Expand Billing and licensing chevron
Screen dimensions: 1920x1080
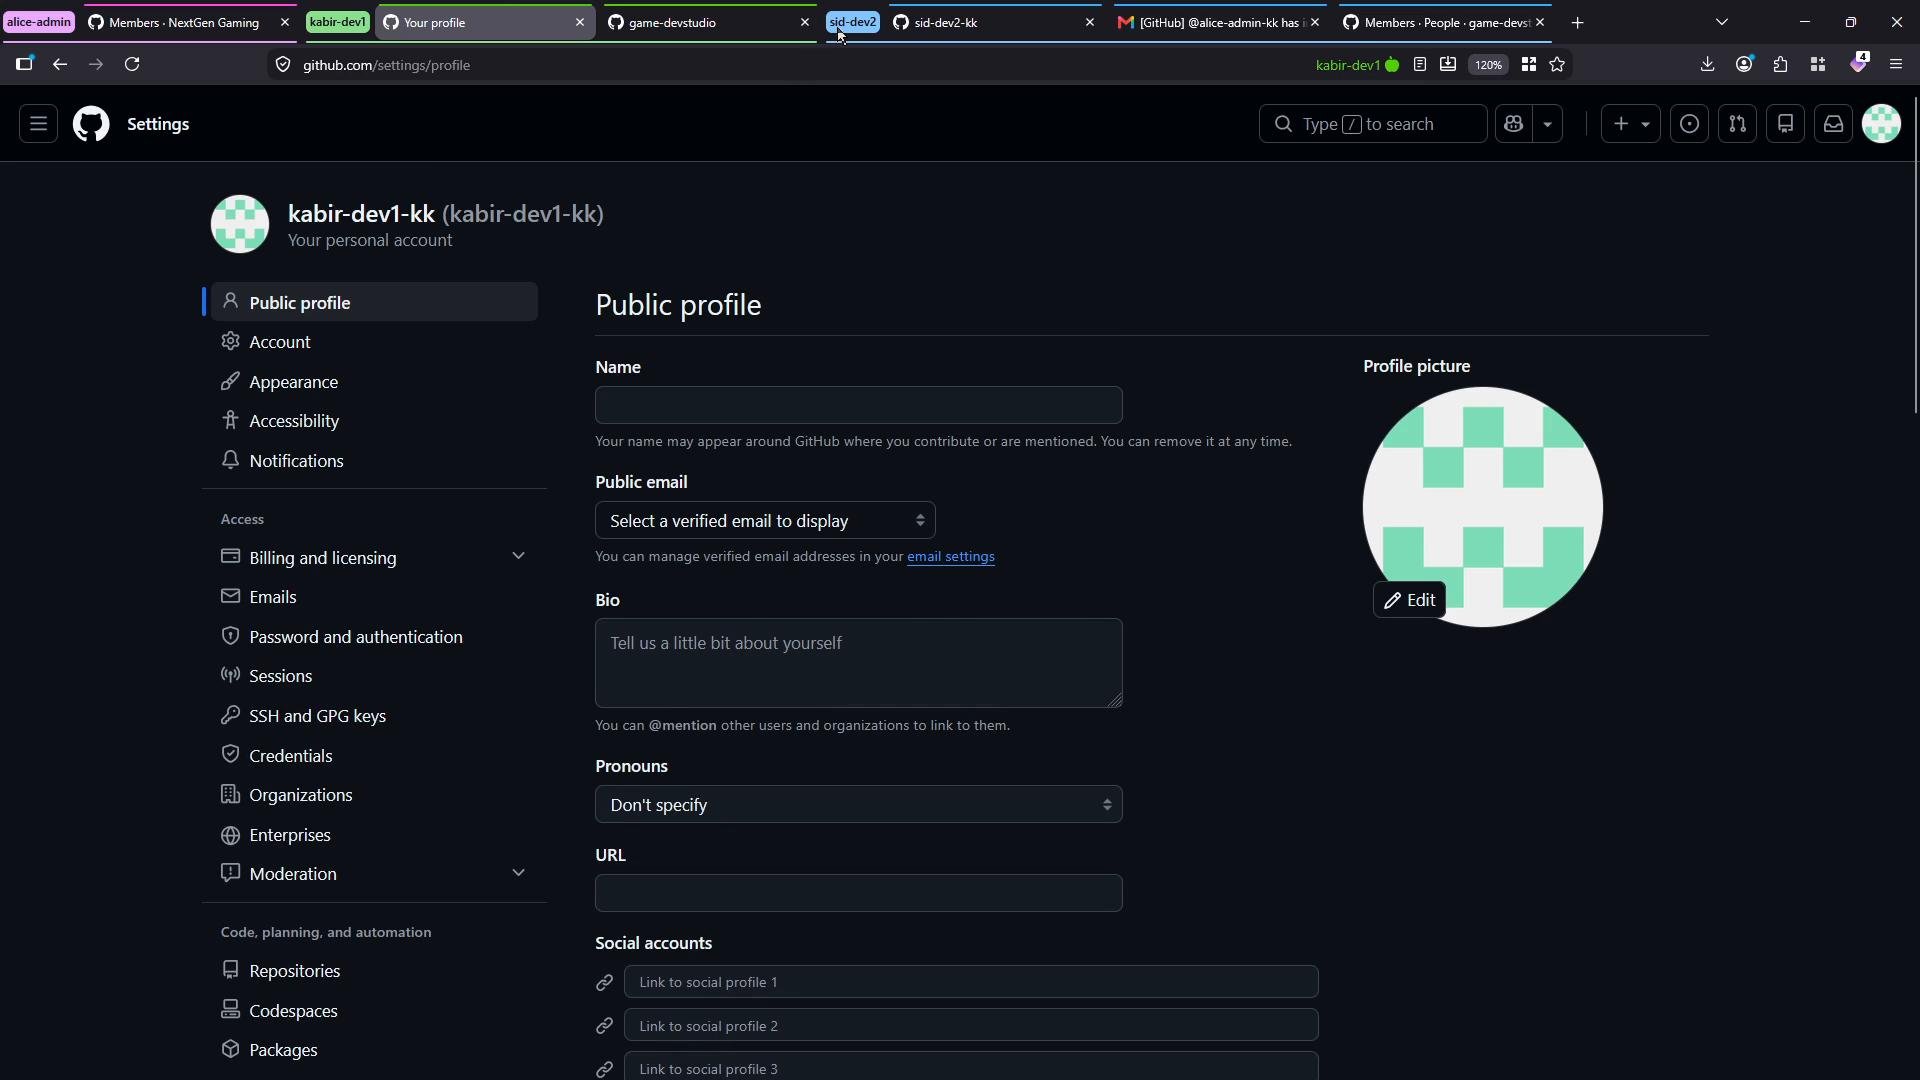[x=518, y=556]
